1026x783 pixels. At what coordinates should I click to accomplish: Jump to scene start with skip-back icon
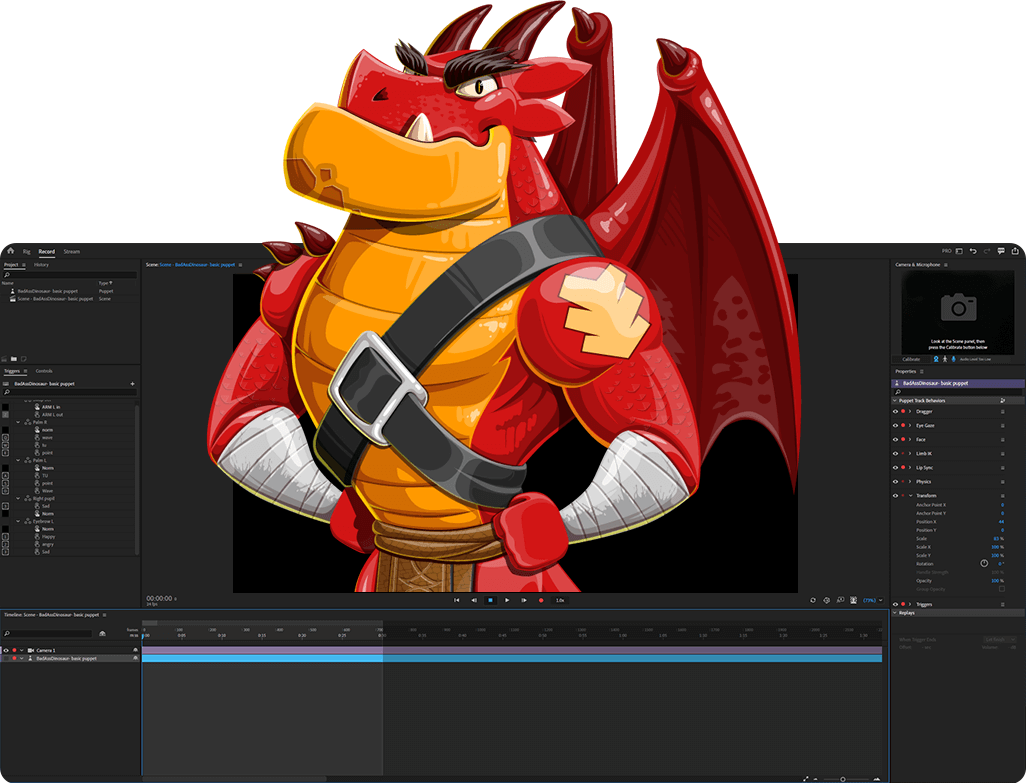click(x=457, y=600)
